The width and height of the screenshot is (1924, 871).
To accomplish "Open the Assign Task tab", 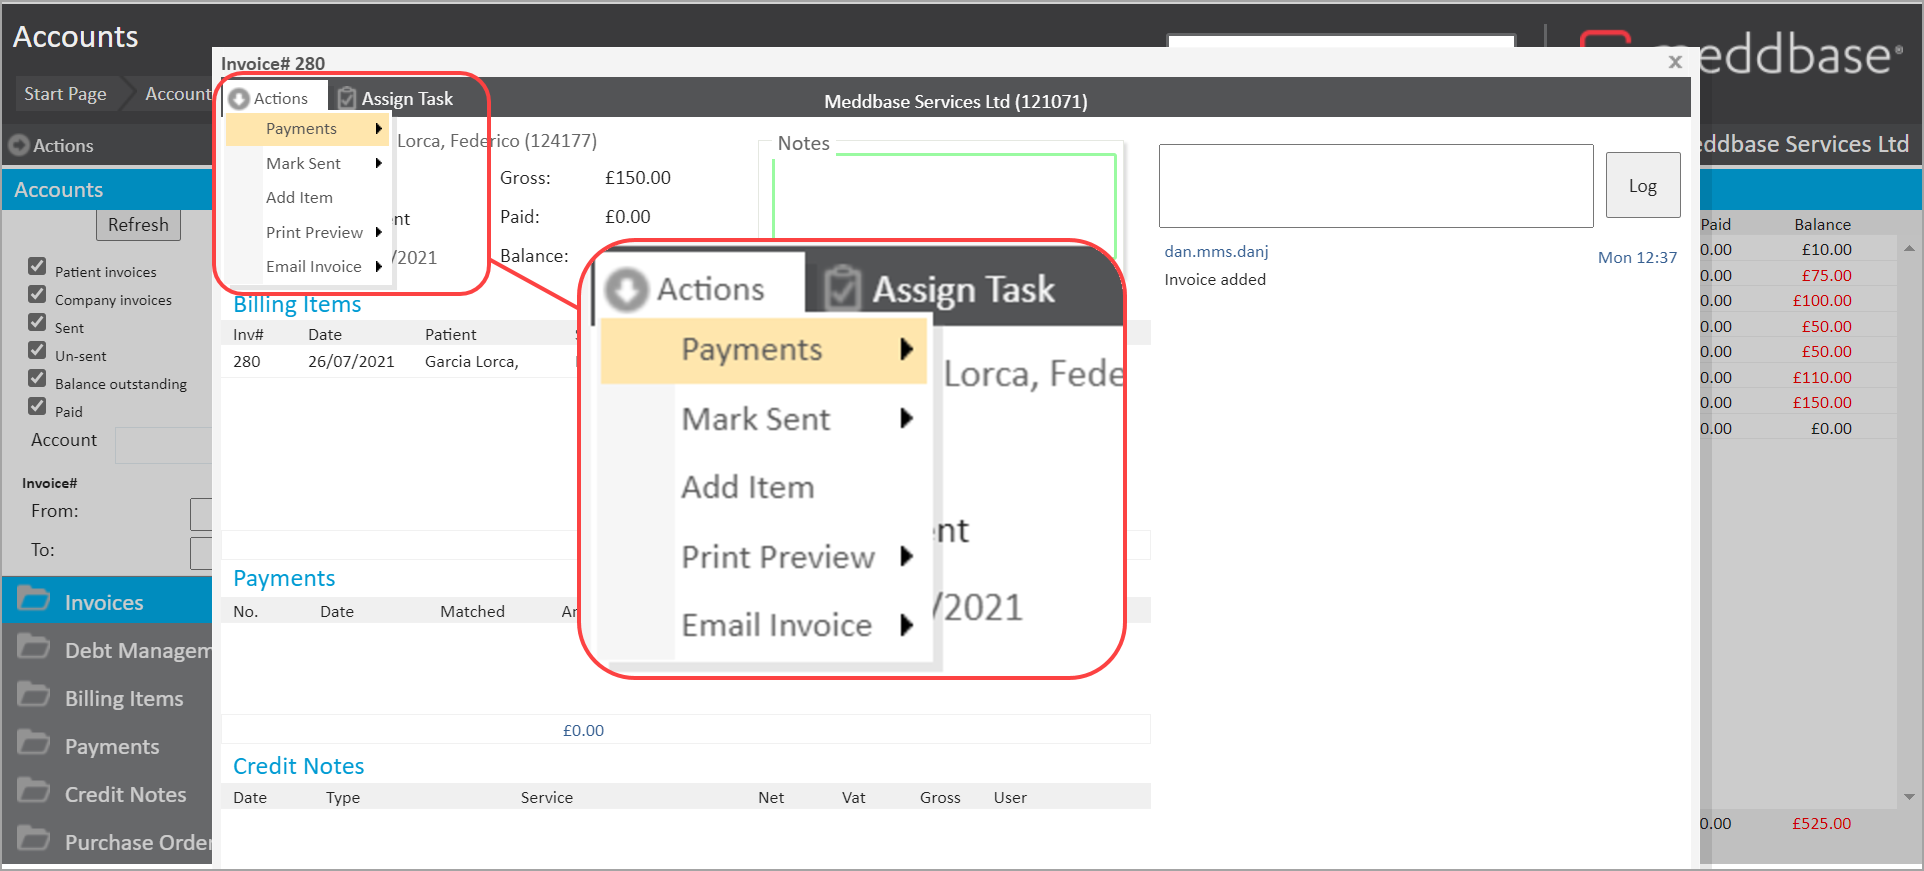I will pos(397,98).
